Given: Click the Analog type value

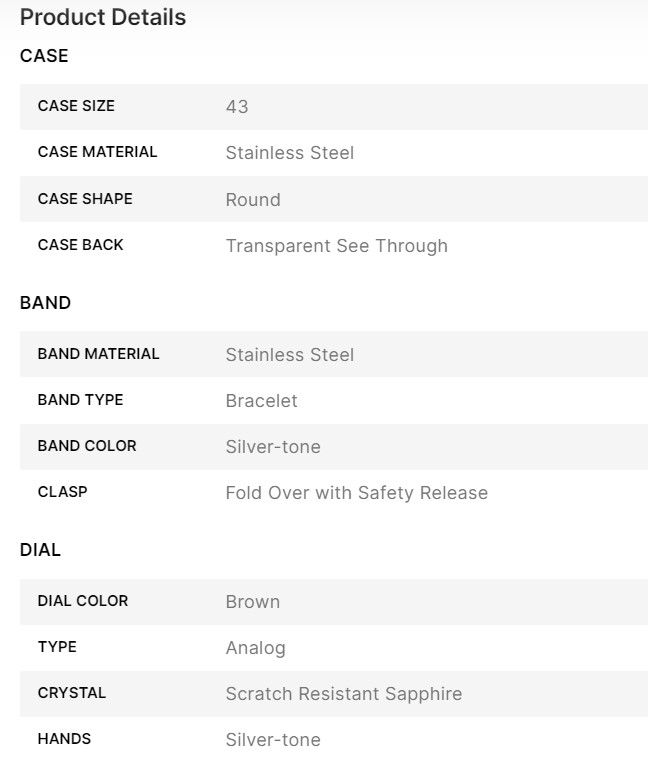Looking at the screenshot, I should (255, 648).
